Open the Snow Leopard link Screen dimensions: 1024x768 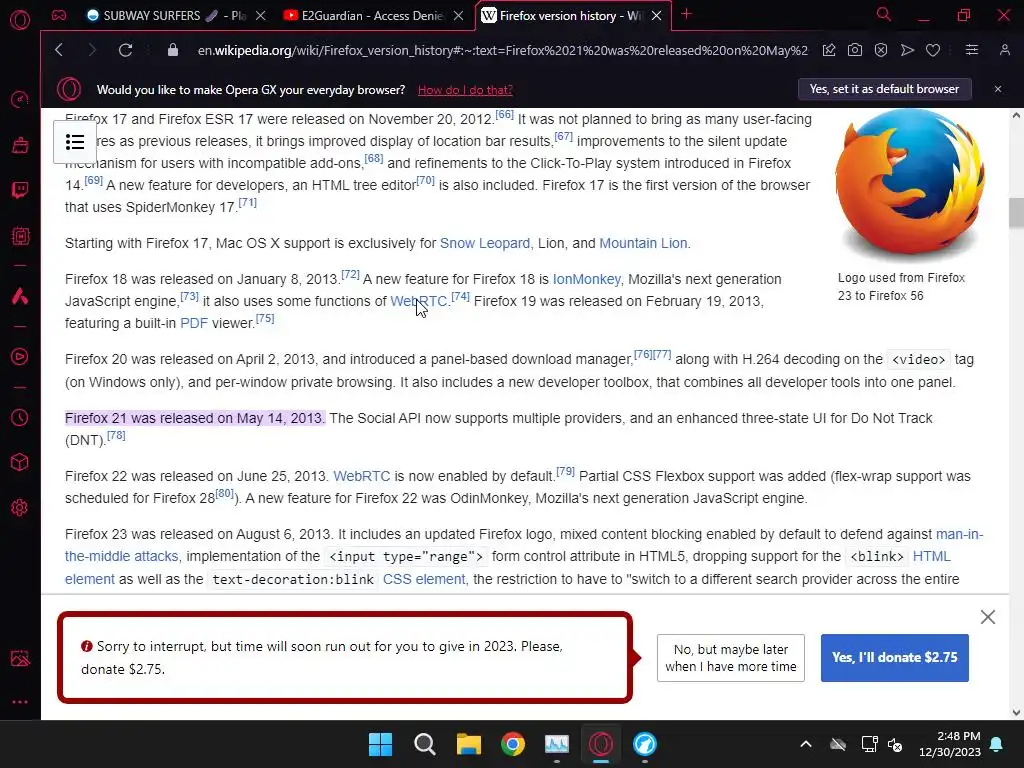pos(485,244)
